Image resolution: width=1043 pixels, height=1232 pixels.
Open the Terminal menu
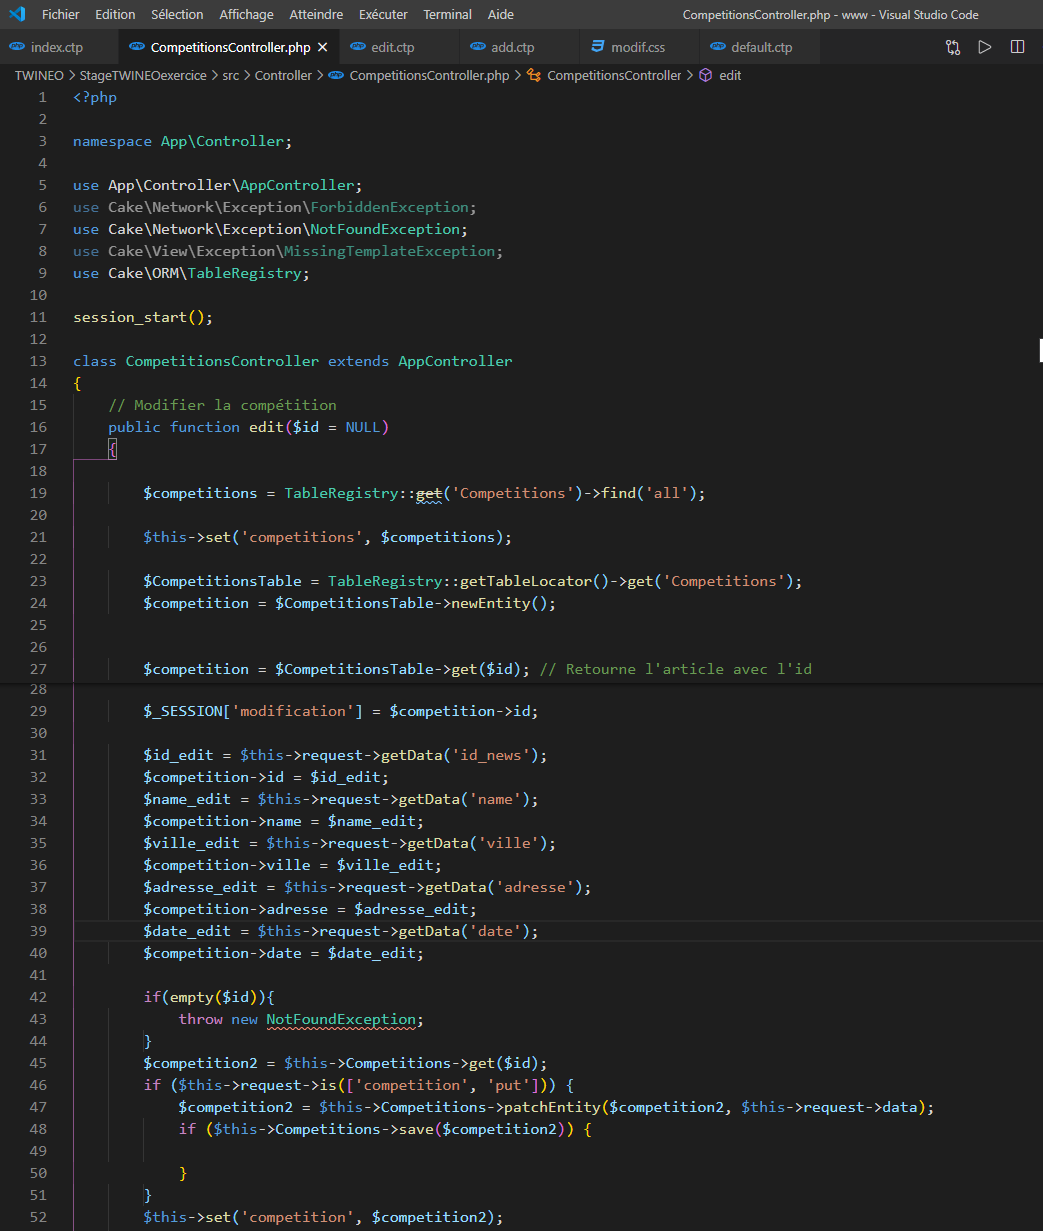pos(447,15)
